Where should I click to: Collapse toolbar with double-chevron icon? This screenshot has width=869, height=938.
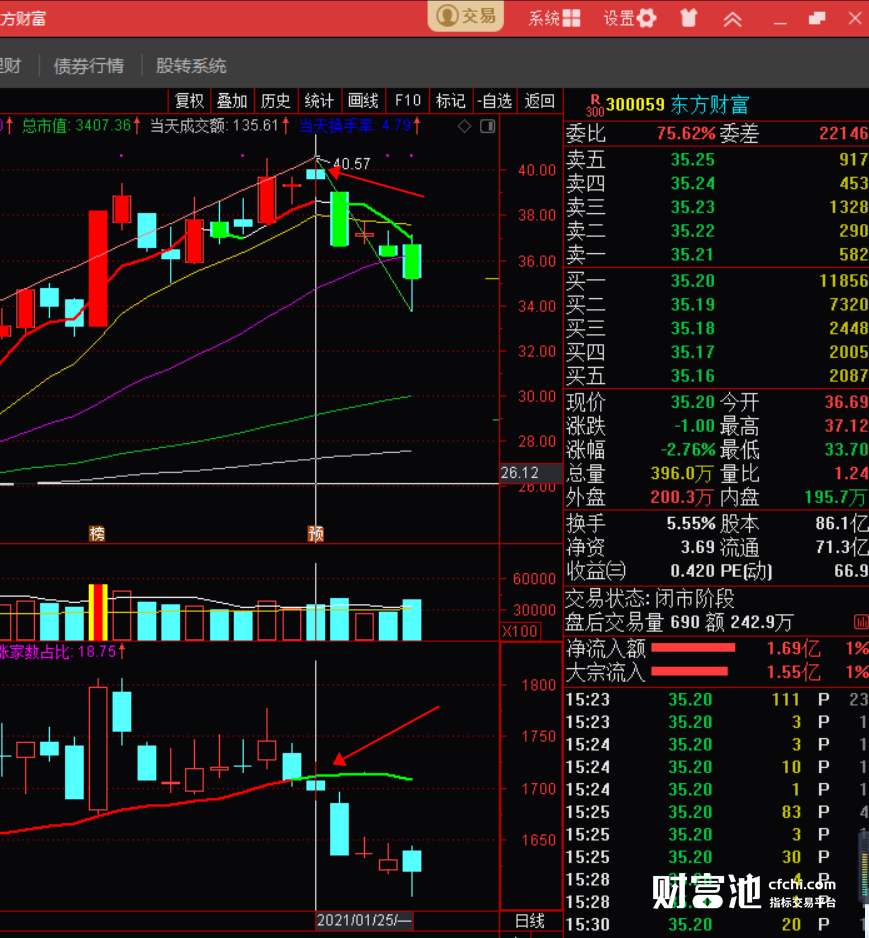(x=733, y=19)
